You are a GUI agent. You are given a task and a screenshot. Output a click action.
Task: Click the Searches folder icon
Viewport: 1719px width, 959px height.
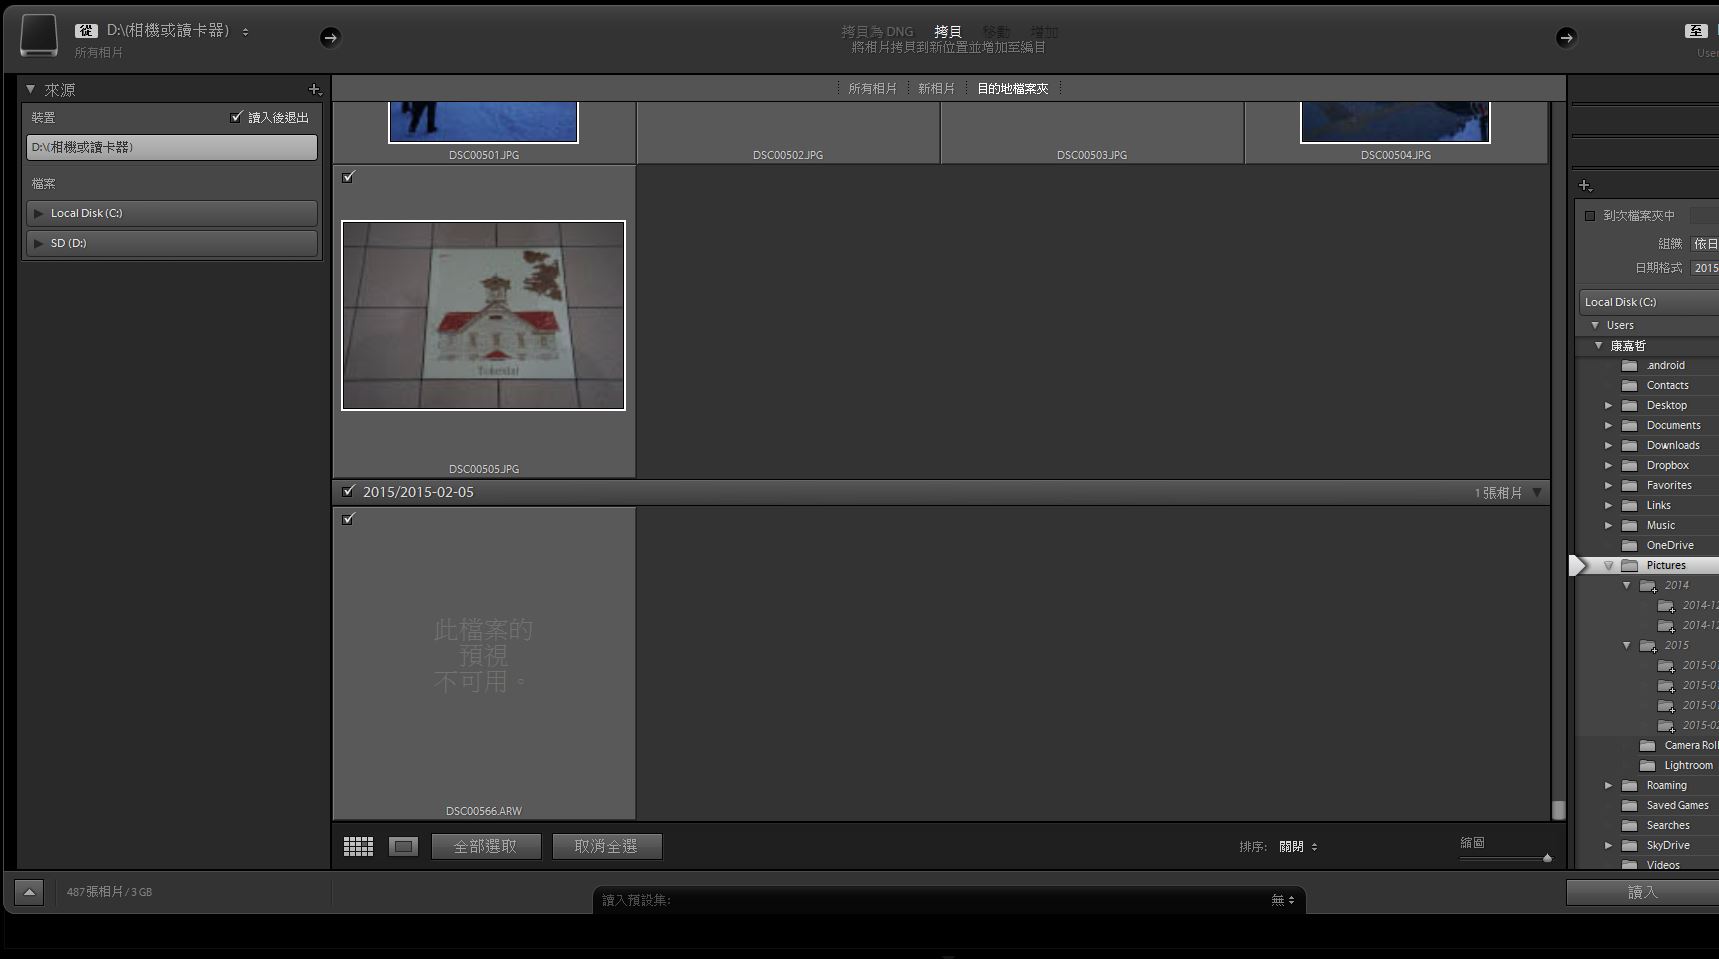pos(1630,825)
